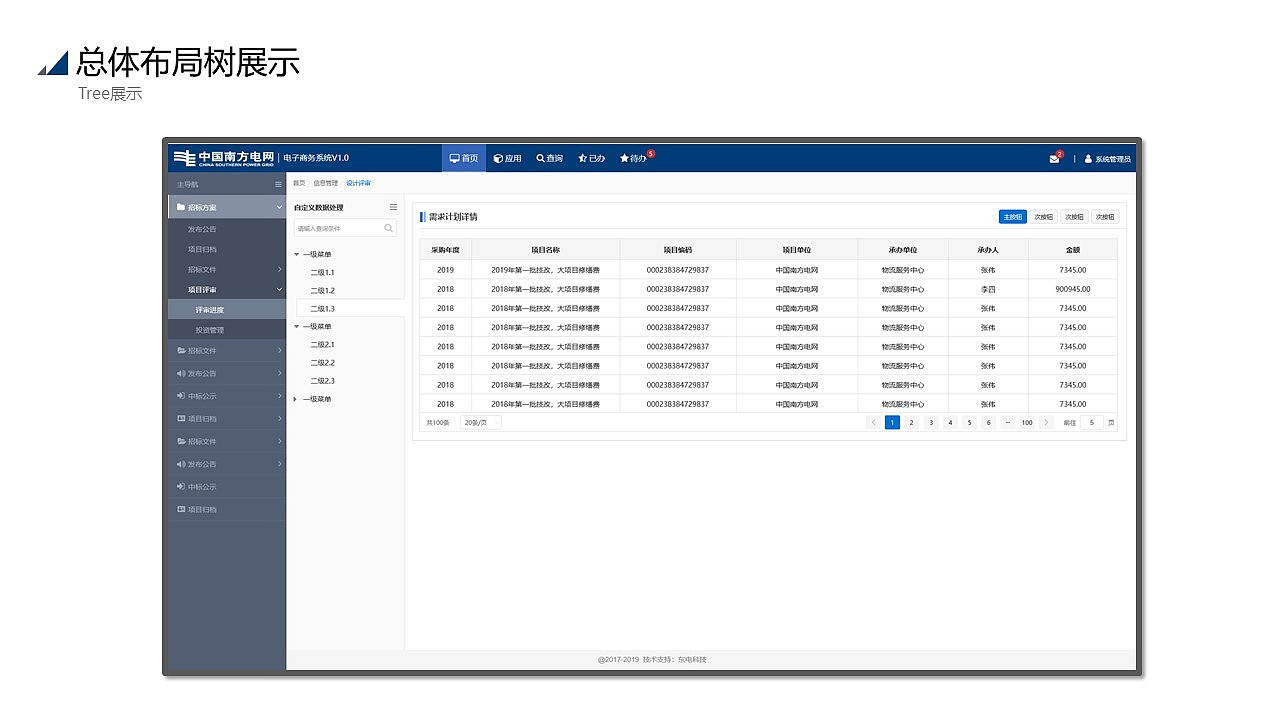
Task: Select the highlighted 评审进度 menu item
Action: pyautogui.click(x=226, y=310)
